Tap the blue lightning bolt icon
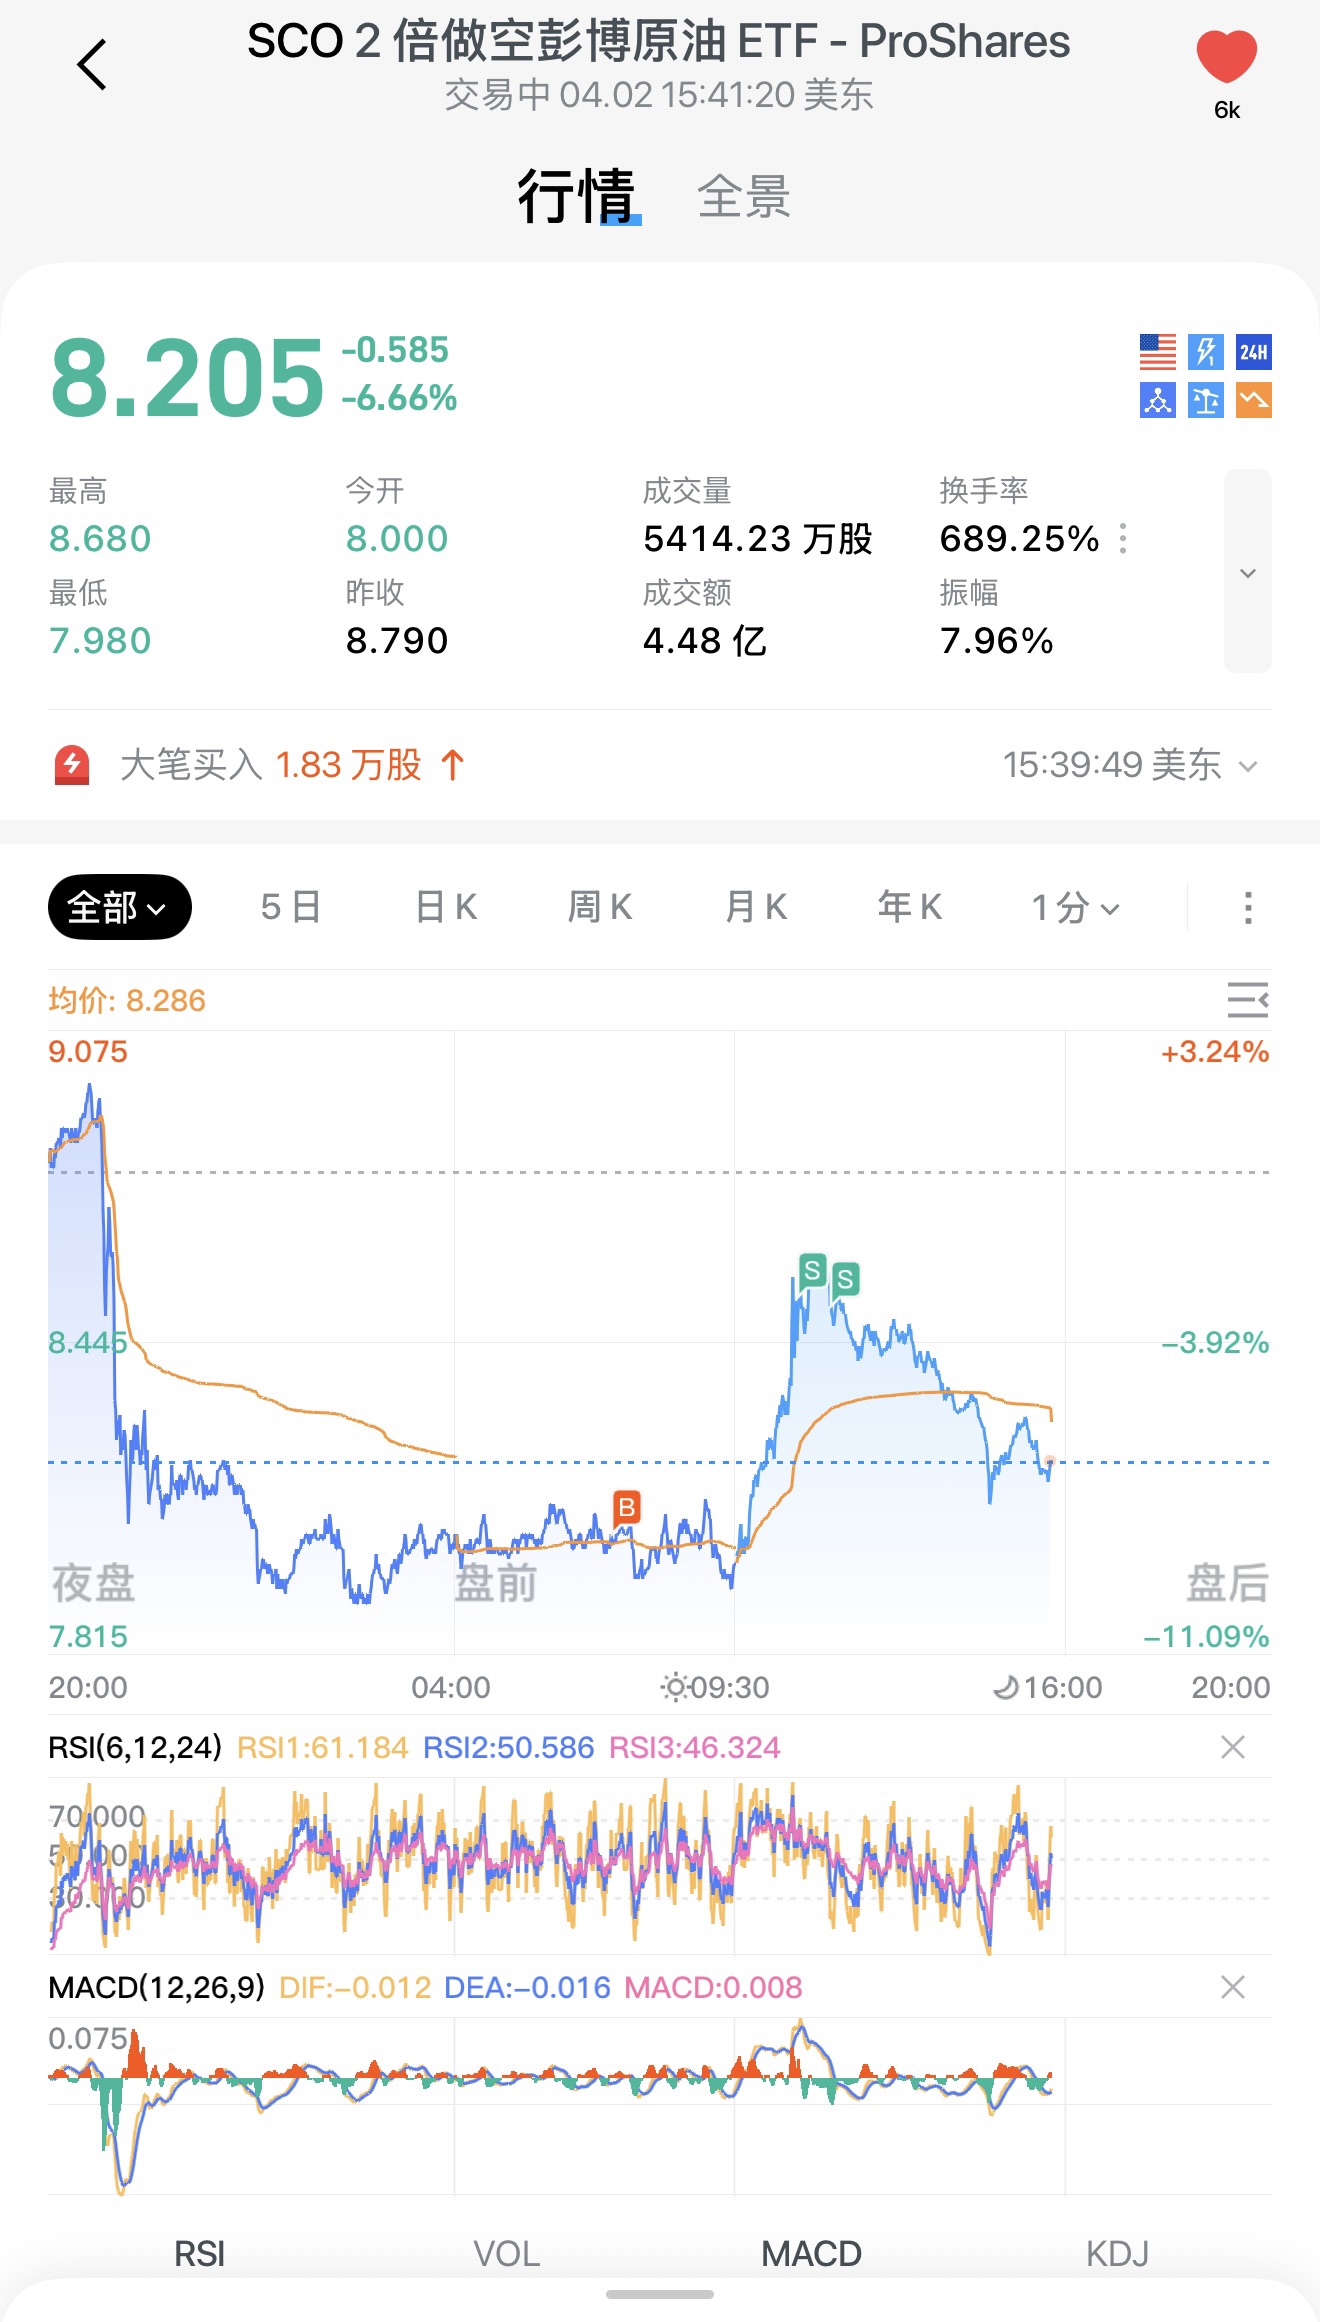The width and height of the screenshot is (1320, 2322). (x=1206, y=352)
